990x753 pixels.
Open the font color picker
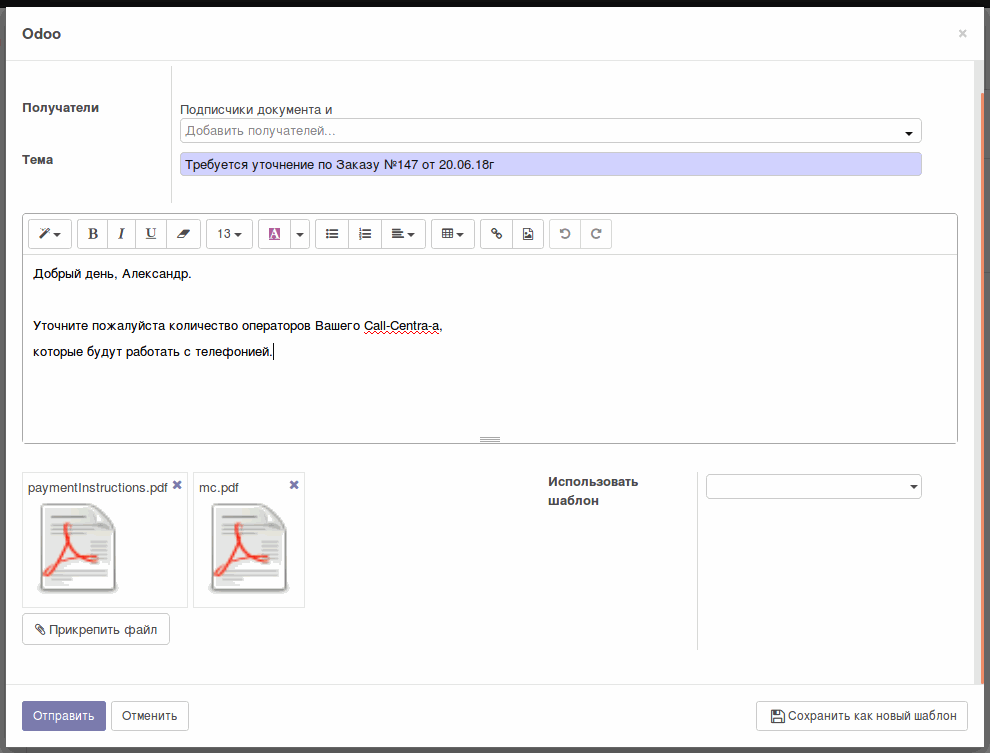click(298, 233)
